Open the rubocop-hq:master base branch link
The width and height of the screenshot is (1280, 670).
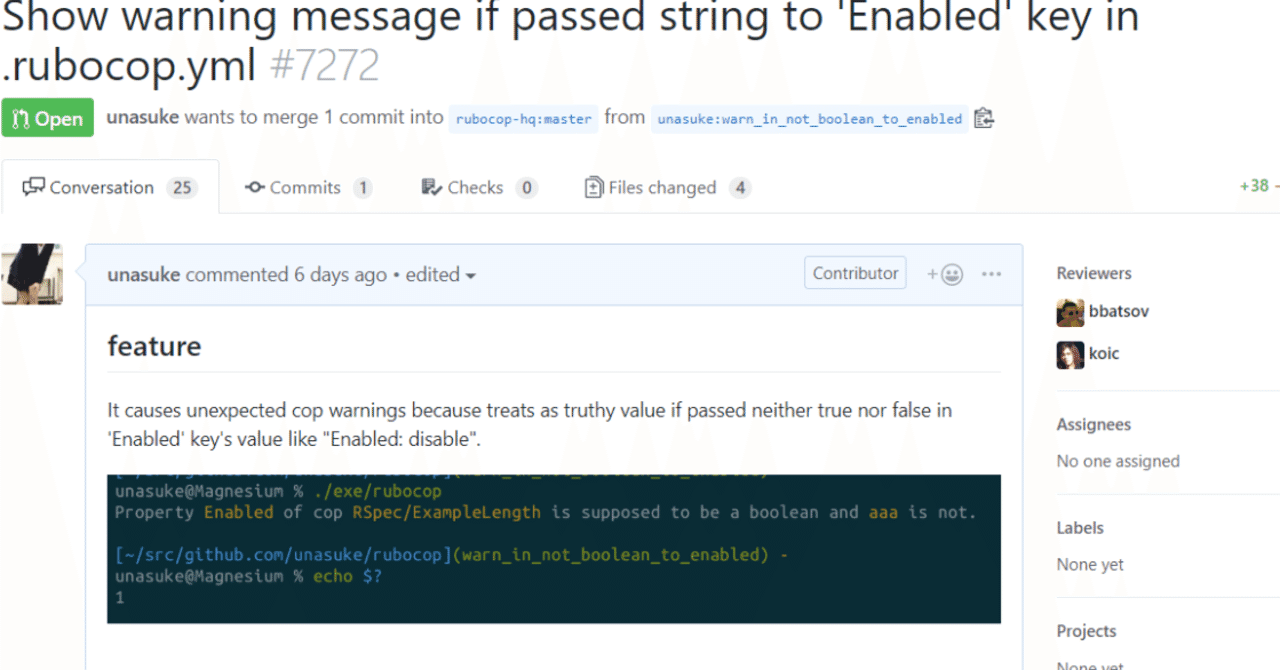coord(523,118)
